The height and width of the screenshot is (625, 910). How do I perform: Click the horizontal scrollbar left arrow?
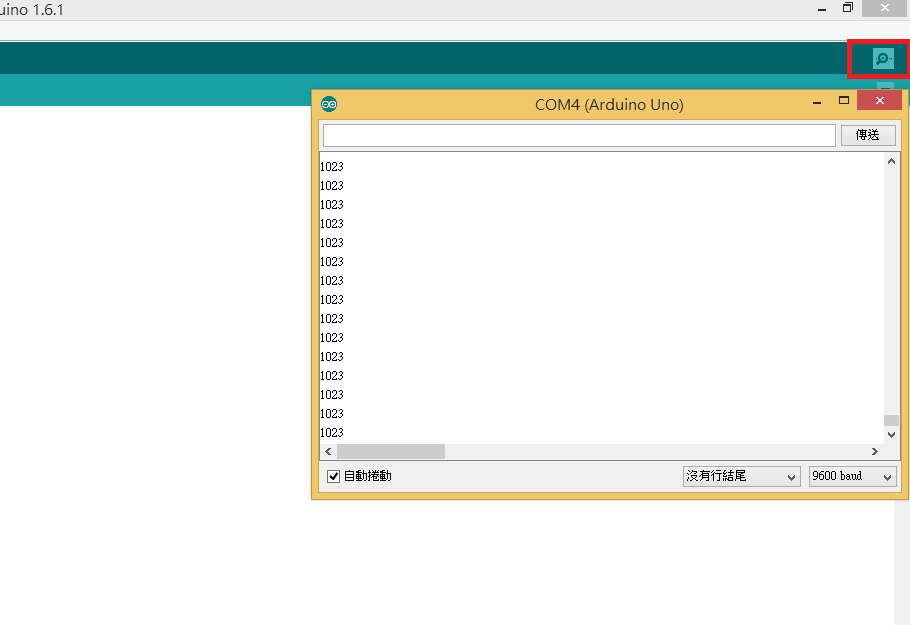tap(328, 451)
